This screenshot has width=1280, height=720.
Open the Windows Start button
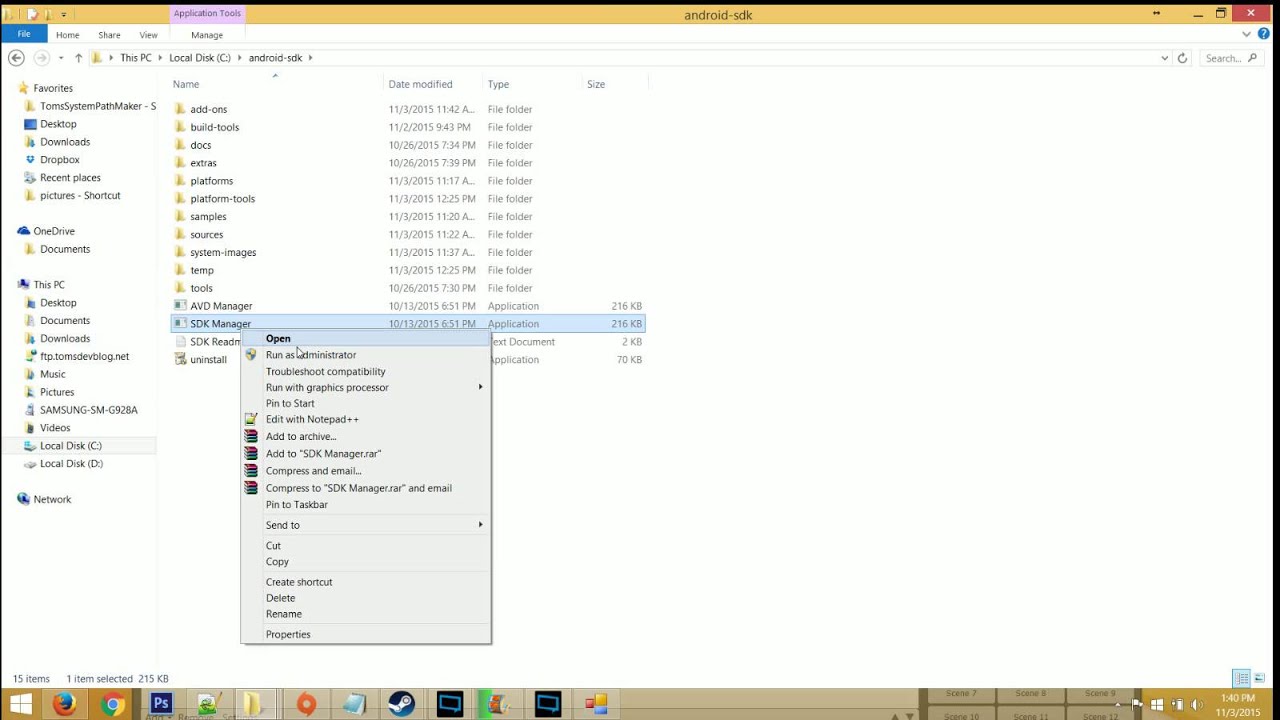[x=20, y=704]
